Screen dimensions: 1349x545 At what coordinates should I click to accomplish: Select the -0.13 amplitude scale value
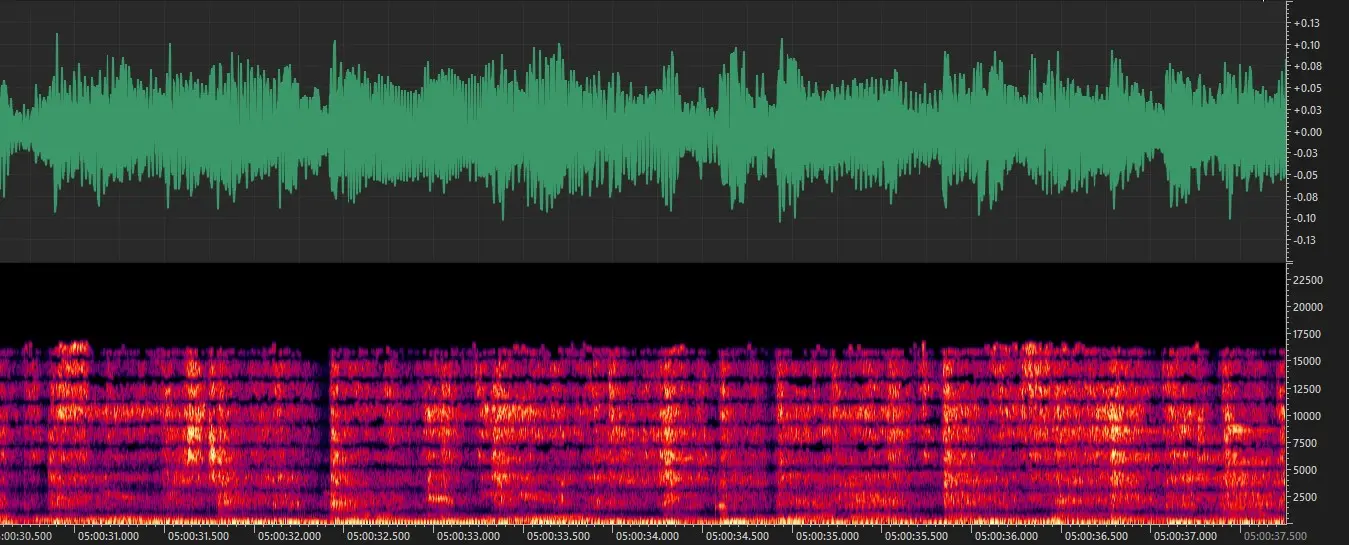tap(1307, 240)
